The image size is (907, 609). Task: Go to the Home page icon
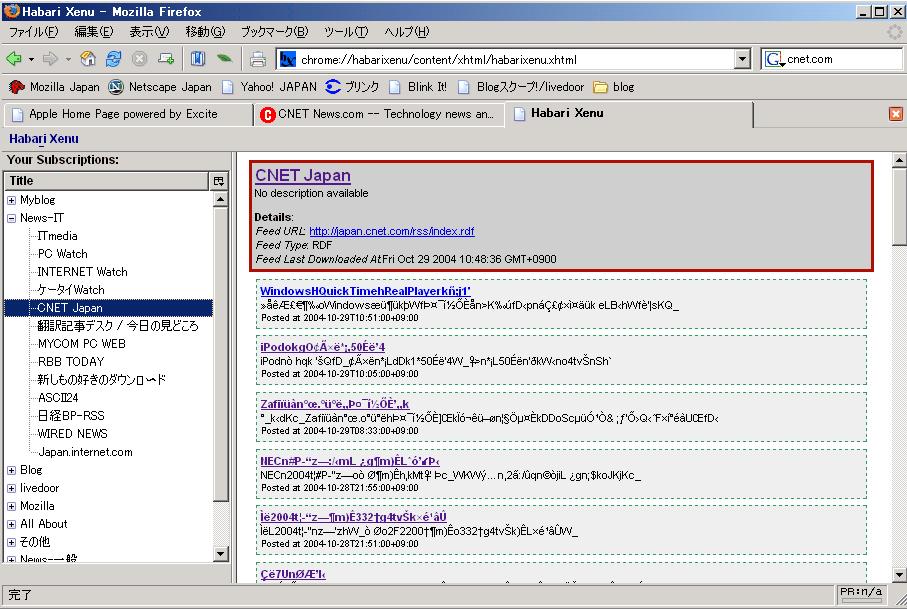pos(88,58)
